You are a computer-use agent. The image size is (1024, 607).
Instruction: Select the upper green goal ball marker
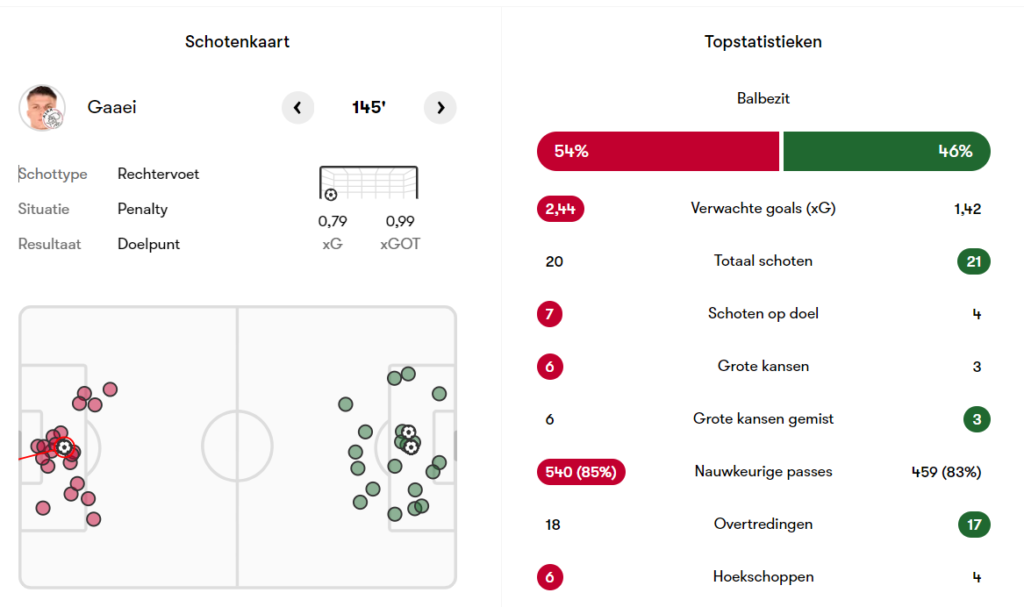[408, 432]
